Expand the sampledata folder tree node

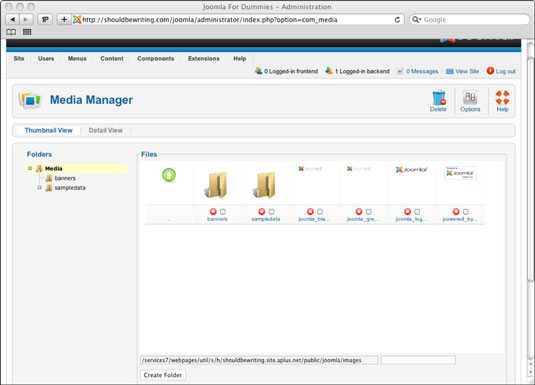pos(40,187)
